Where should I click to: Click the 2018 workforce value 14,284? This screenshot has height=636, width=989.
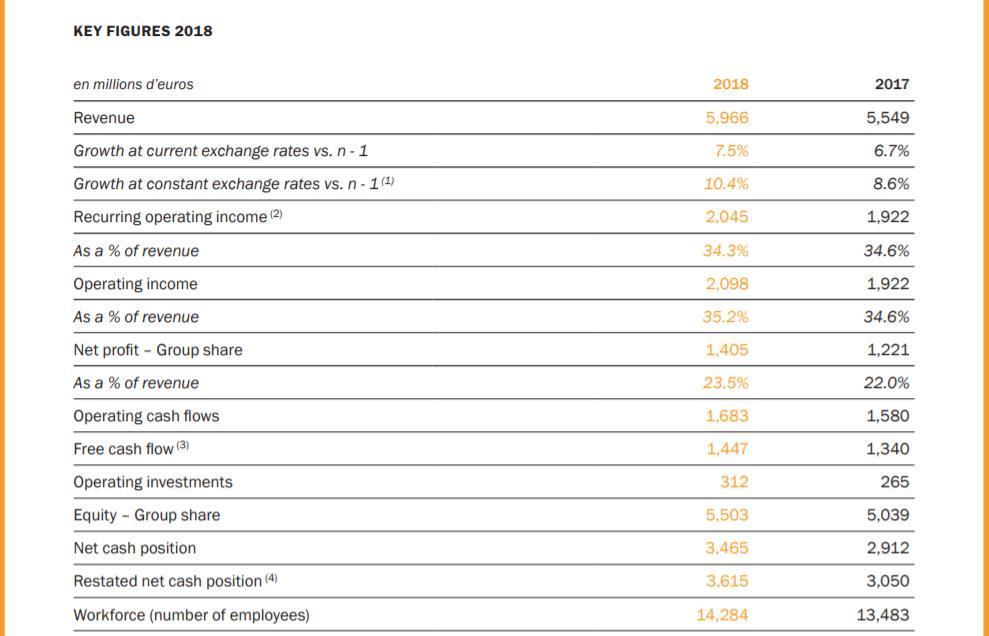[723, 615]
